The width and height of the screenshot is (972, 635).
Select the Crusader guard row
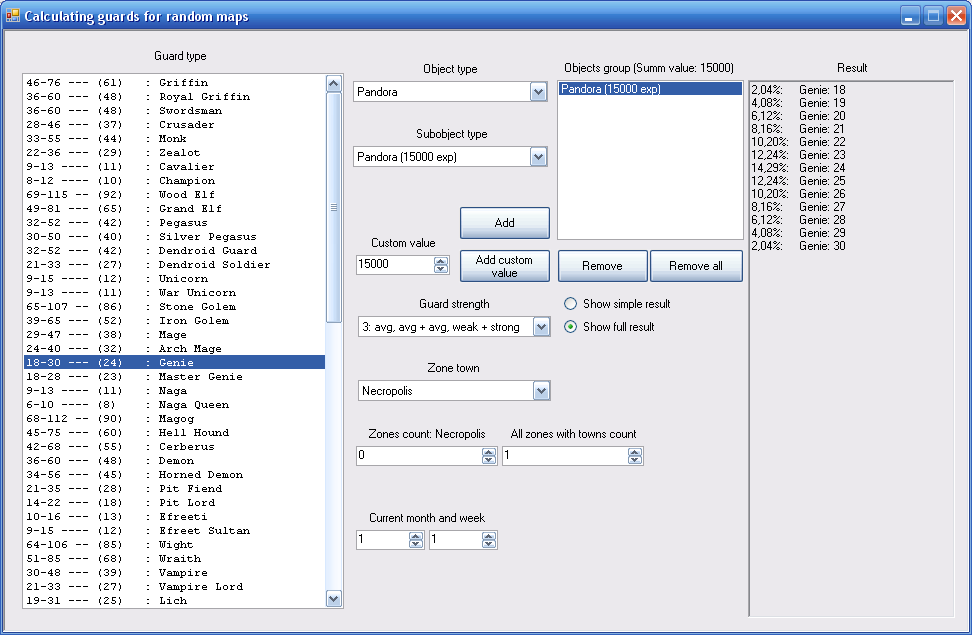click(x=174, y=125)
